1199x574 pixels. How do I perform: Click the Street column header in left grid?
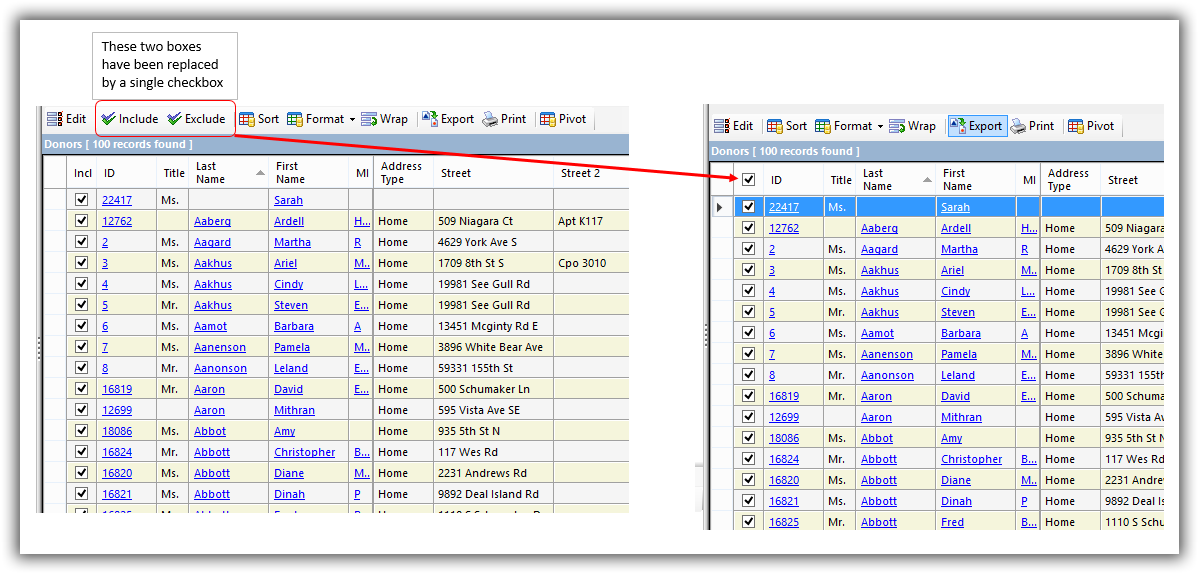pyautogui.click(x=455, y=173)
